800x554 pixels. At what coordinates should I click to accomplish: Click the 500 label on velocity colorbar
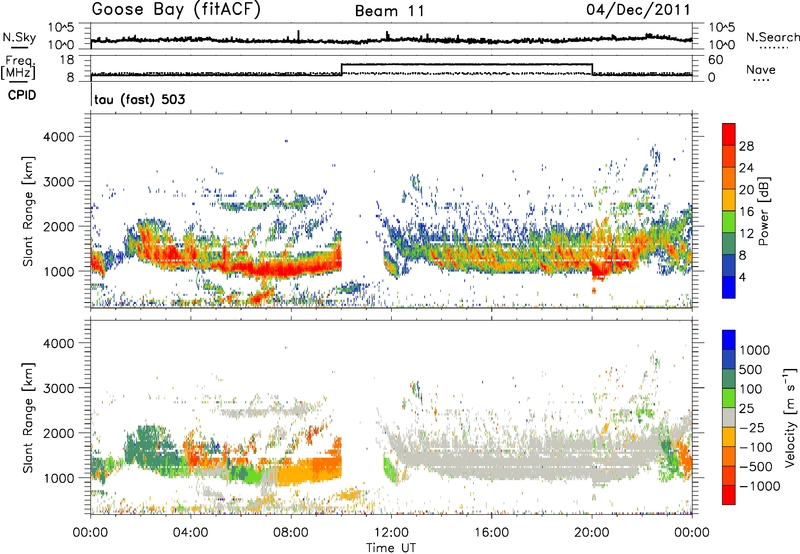point(751,369)
